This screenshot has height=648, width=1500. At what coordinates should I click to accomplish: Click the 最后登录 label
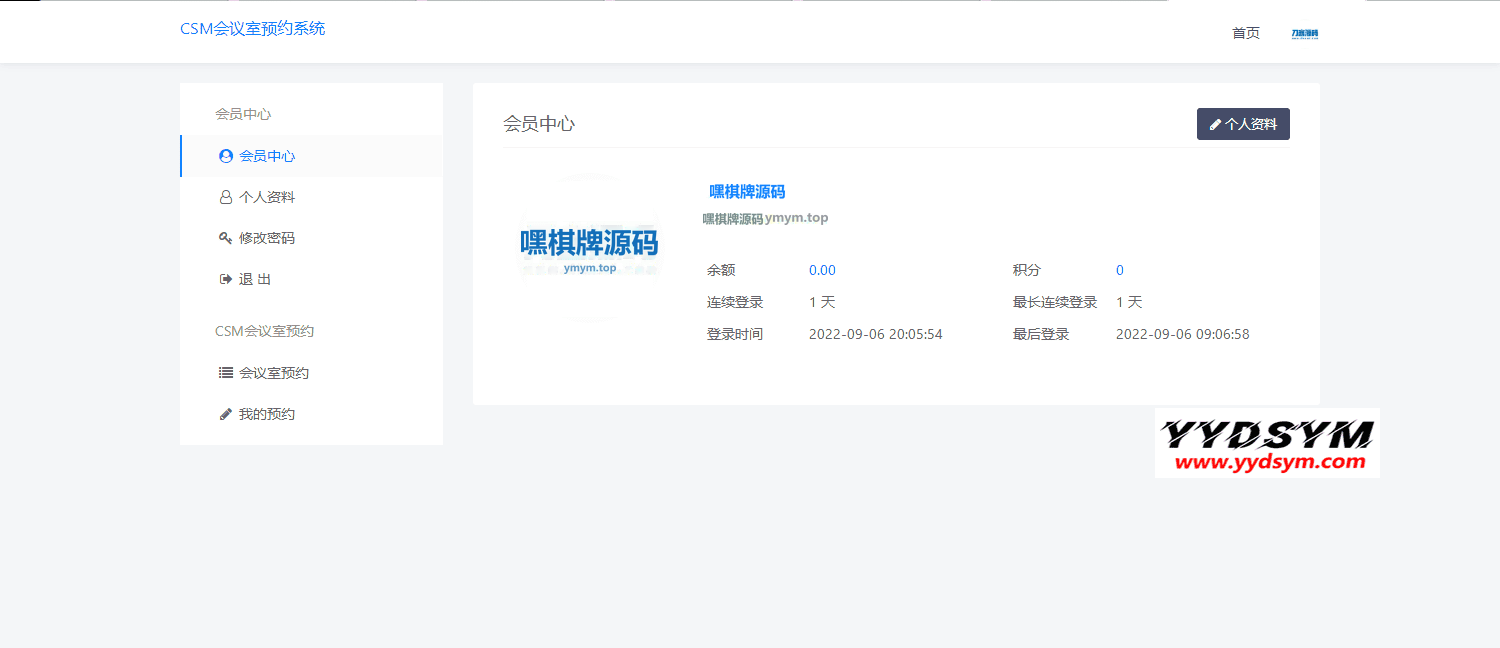click(1041, 334)
